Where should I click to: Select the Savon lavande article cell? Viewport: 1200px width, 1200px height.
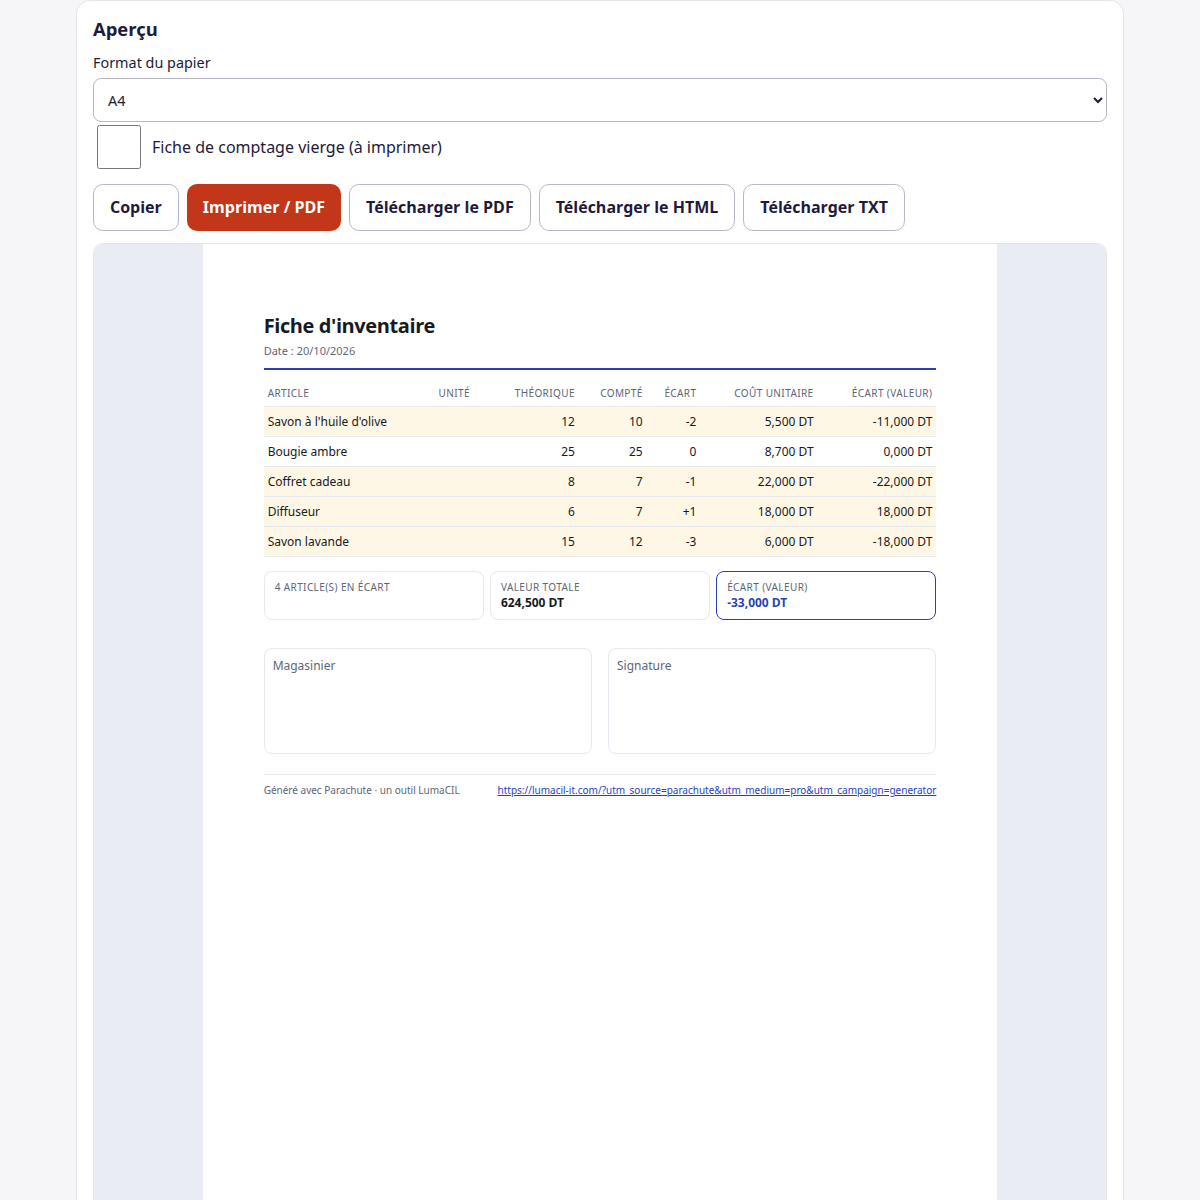308,542
